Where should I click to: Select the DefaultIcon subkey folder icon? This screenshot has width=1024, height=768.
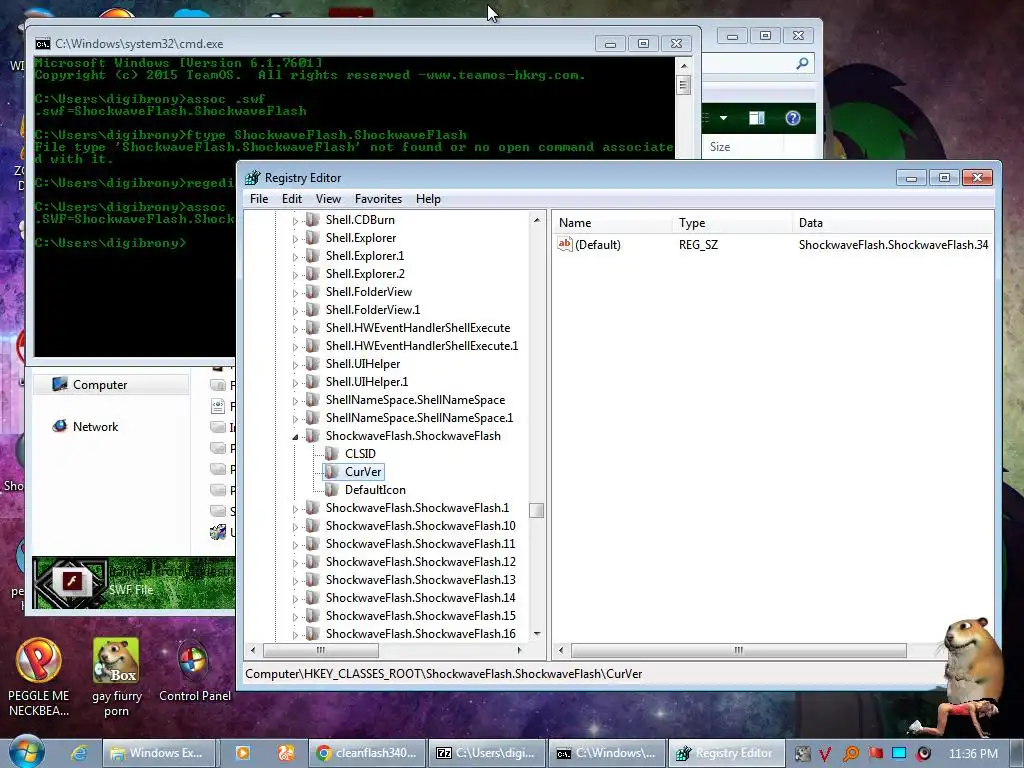coord(332,489)
